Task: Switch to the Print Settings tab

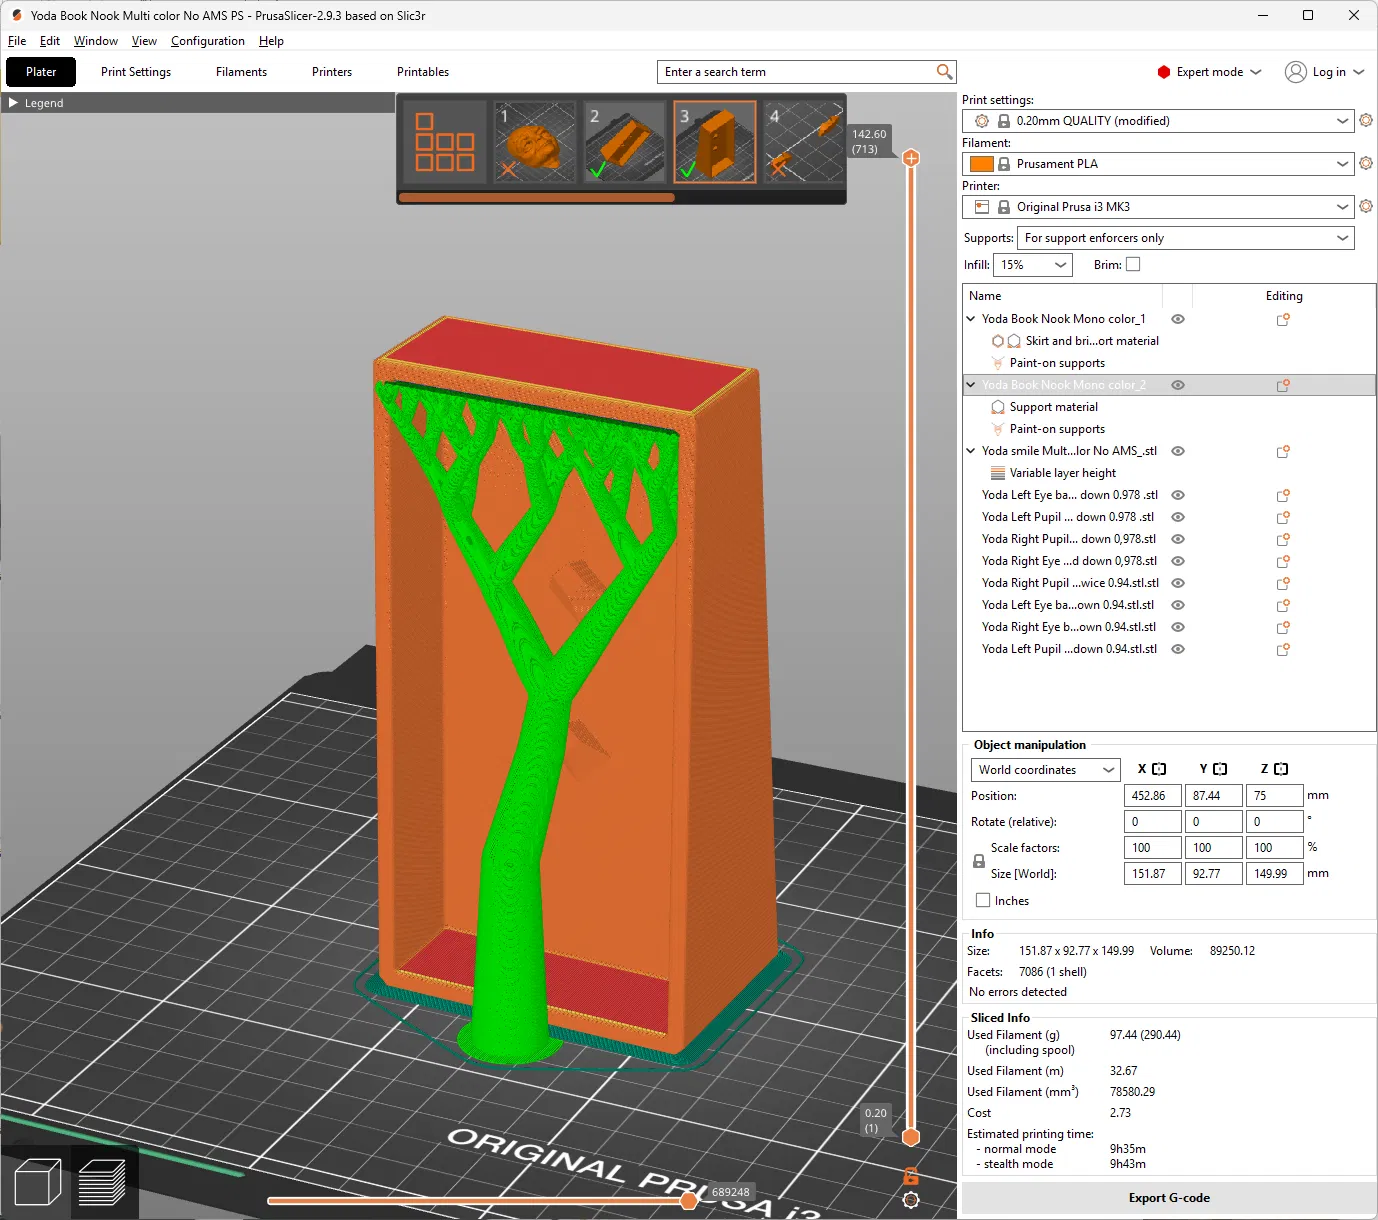Action: 136,72
